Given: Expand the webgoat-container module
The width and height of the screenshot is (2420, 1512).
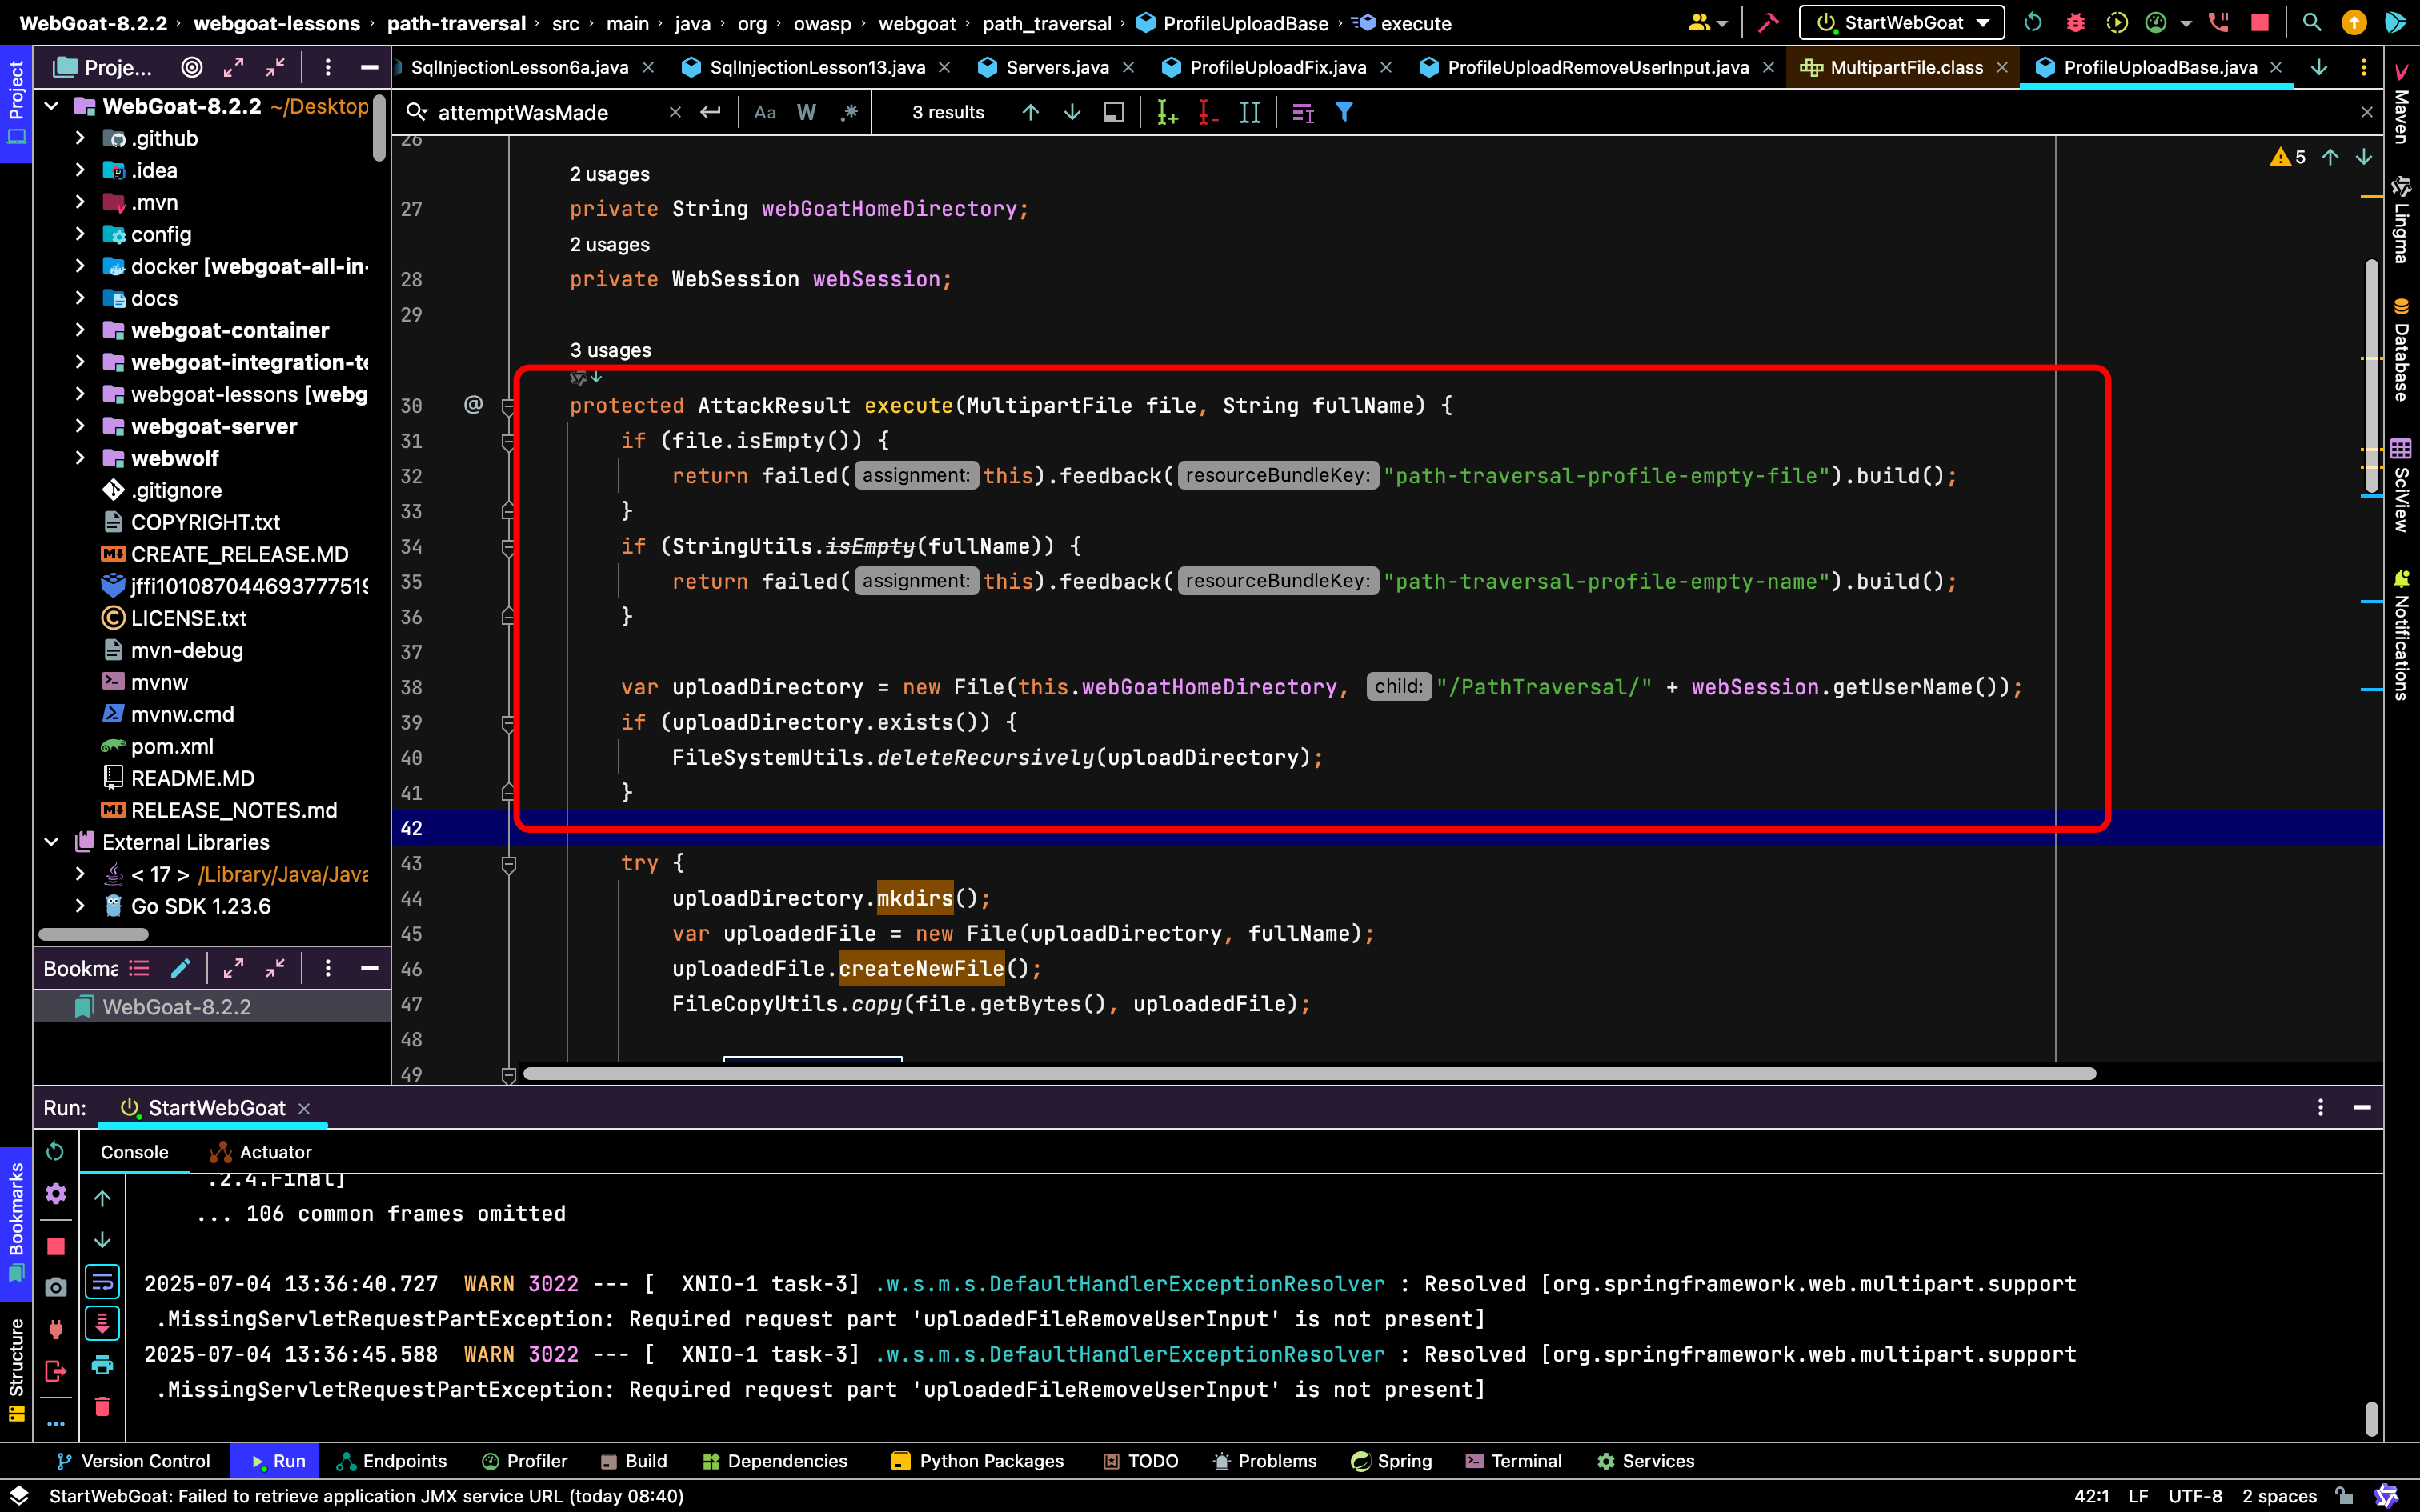Looking at the screenshot, I should pyautogui.click(x=80, y=330).
